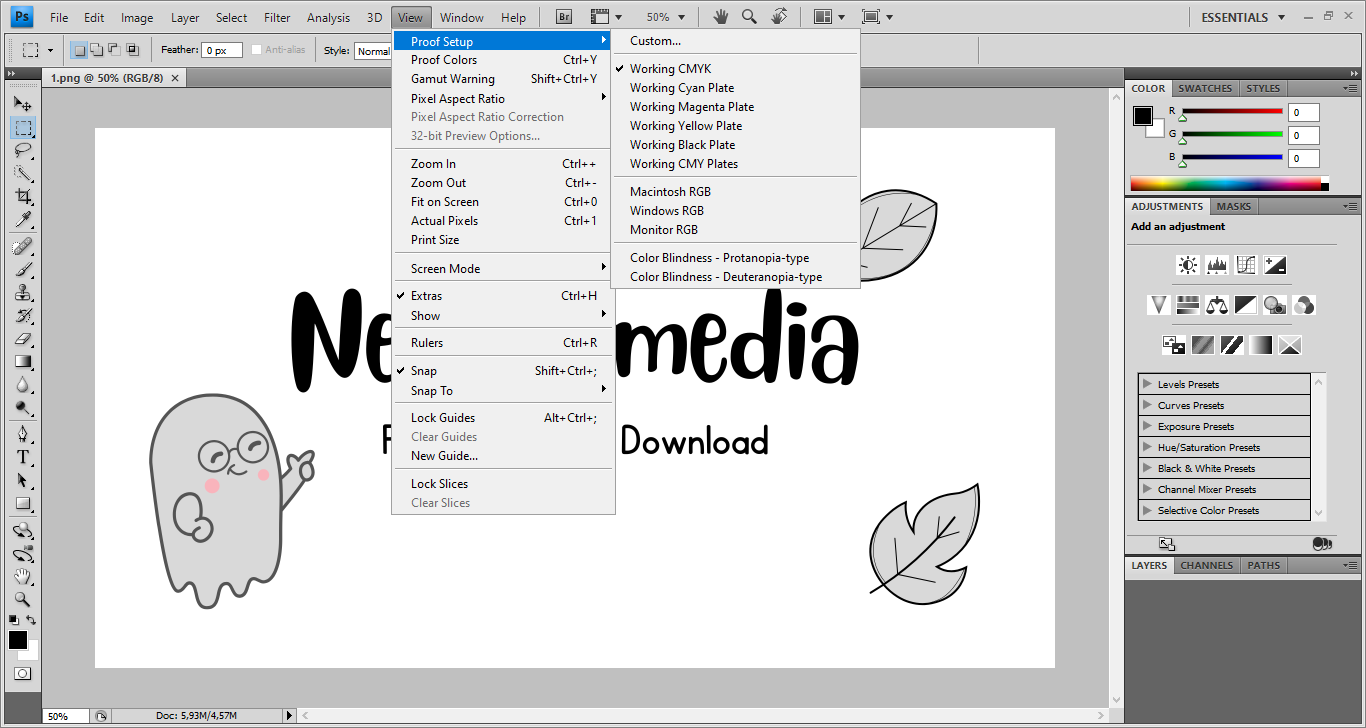Image resolution: width=1366 pixels, height=728 pixels.
Task: Open the Filter menu
Action: [x=277, y=17]
